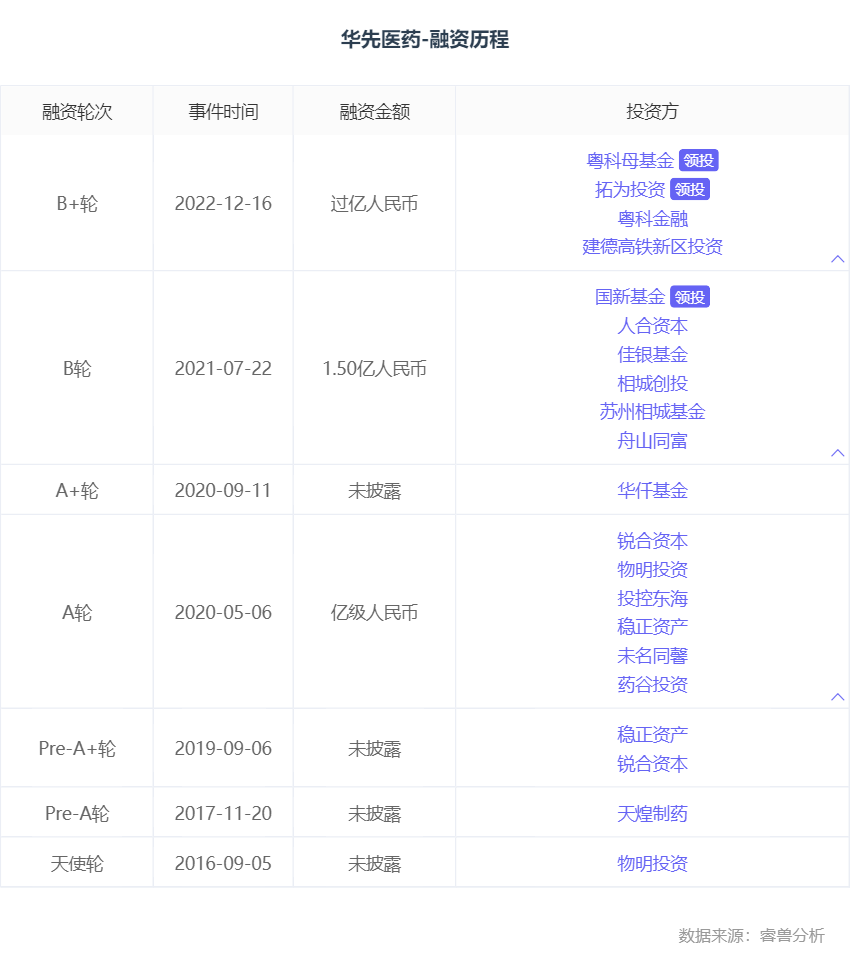Open the 未名同馨 investor link
The width and height of the screenshot is (850, 978).
(x=652, y=656)
